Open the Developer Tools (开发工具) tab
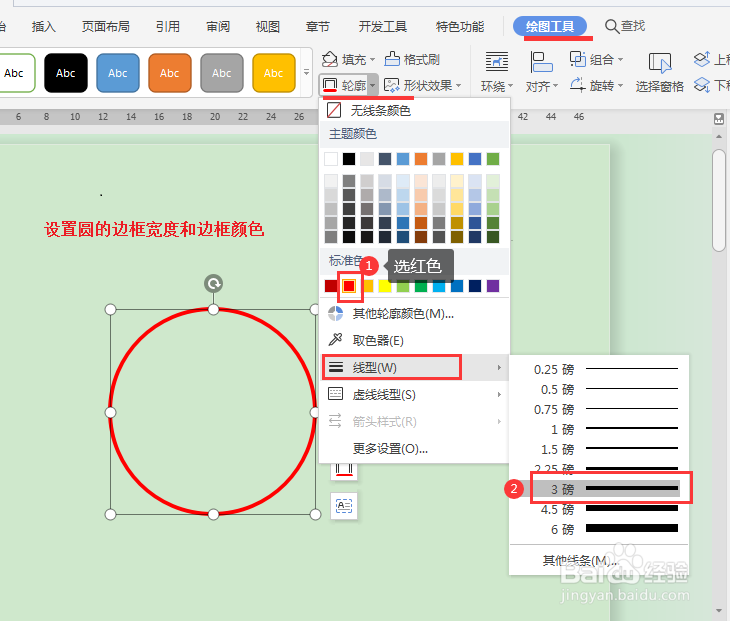 click(383, 27)
